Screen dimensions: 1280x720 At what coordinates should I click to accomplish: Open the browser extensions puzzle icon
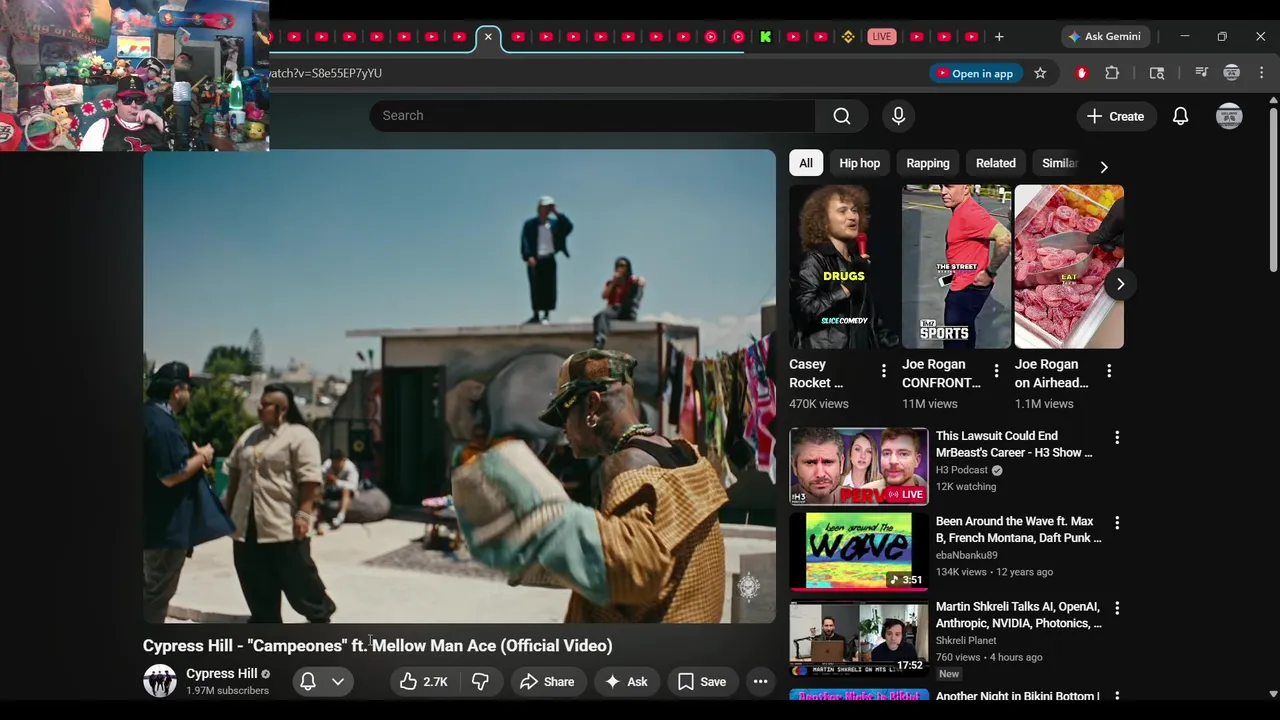click(1112, 73)
